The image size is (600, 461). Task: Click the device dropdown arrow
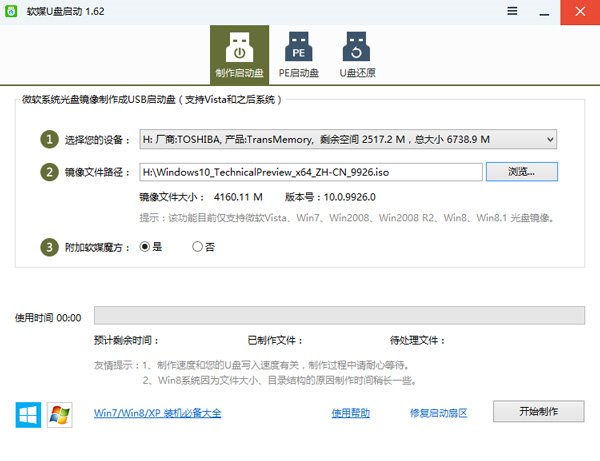(x=549, y=139)
